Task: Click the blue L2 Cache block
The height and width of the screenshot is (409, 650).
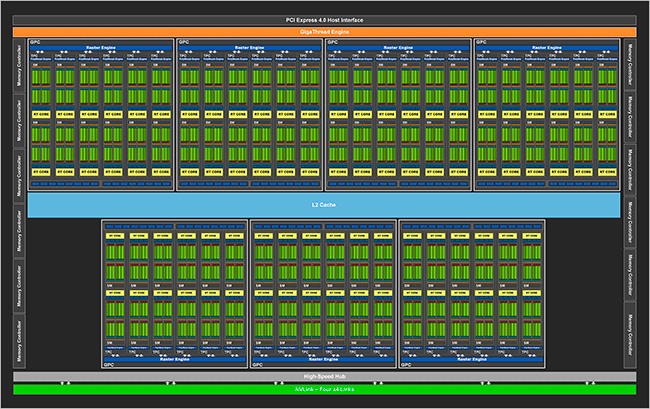Action: 324,205
